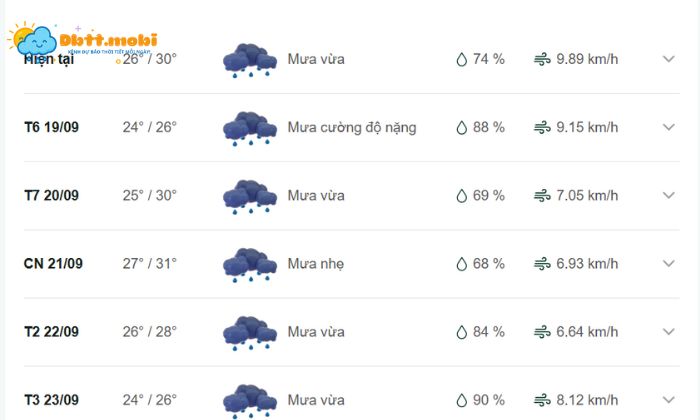This screenshot has width=700, height=420.
Task: Click the Dbtt.mobi cloud logo
Action: (35, 40)
